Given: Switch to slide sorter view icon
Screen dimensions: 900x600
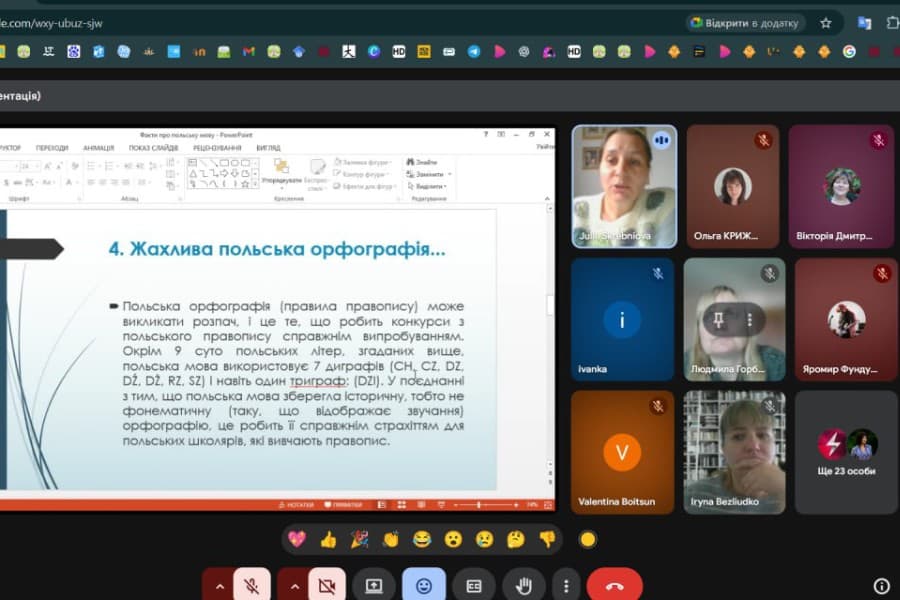Looking at the screenshot, I should (x=402, y=505).
